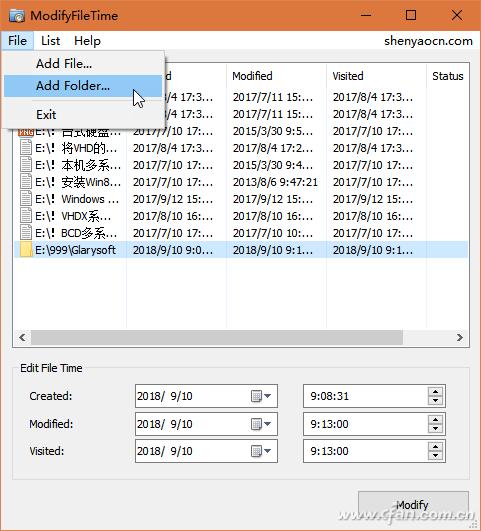Click the file icon of 本机多系 row
The width and height of the screenshot is (481, 531).
(x=26, y=165)
